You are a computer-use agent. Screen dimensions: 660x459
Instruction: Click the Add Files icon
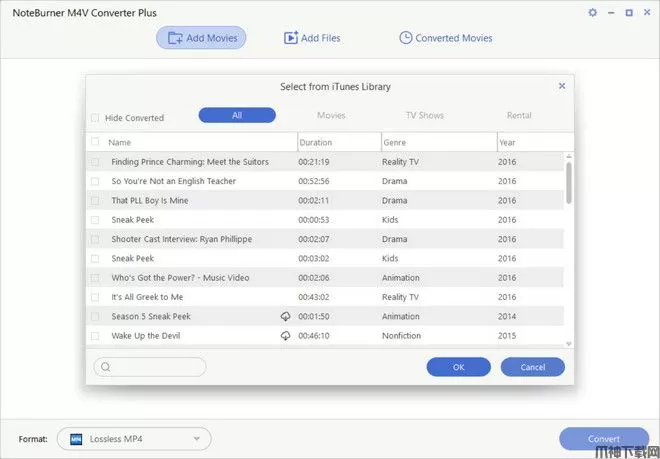click(x=291, y=38)
